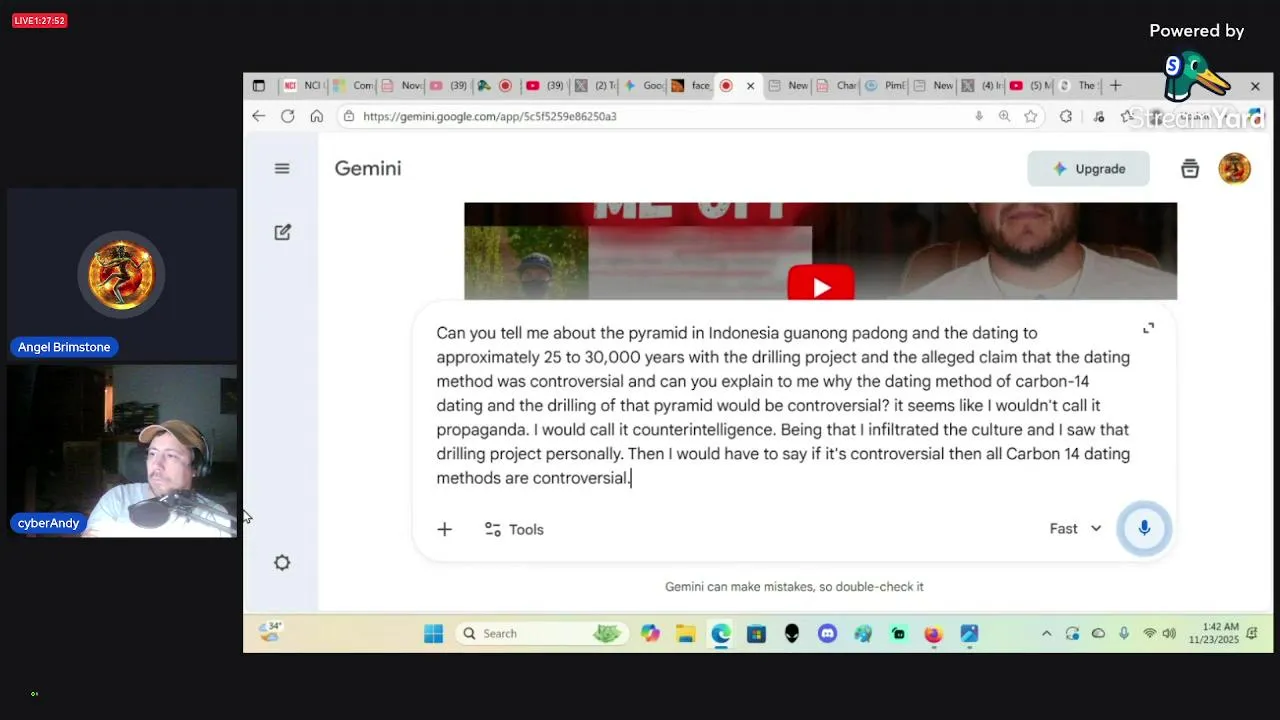The width and height of the screenshot is (1280, 720).
Task: Open the tab actions menu button
Action: pyautogui.click(x=258, y=86)
